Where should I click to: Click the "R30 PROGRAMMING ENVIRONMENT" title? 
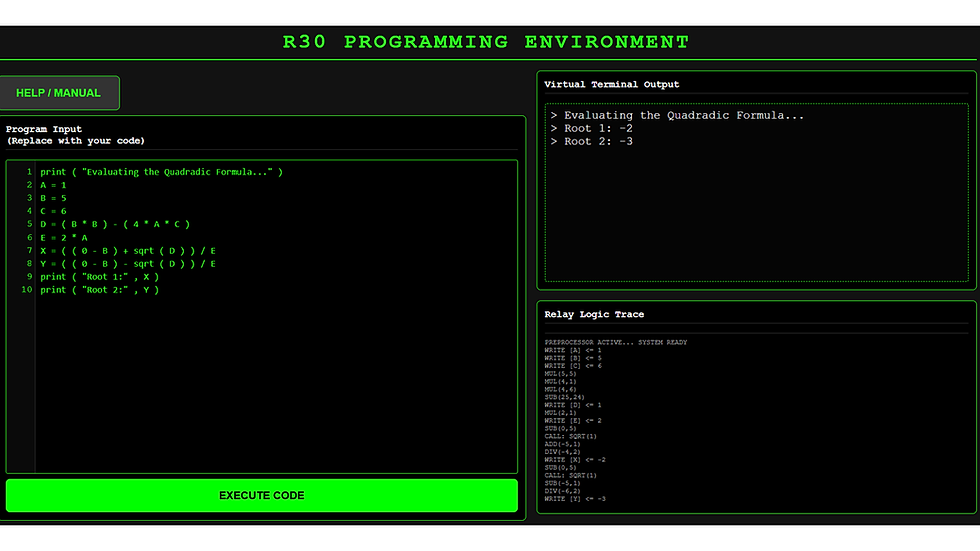(486, 42)
